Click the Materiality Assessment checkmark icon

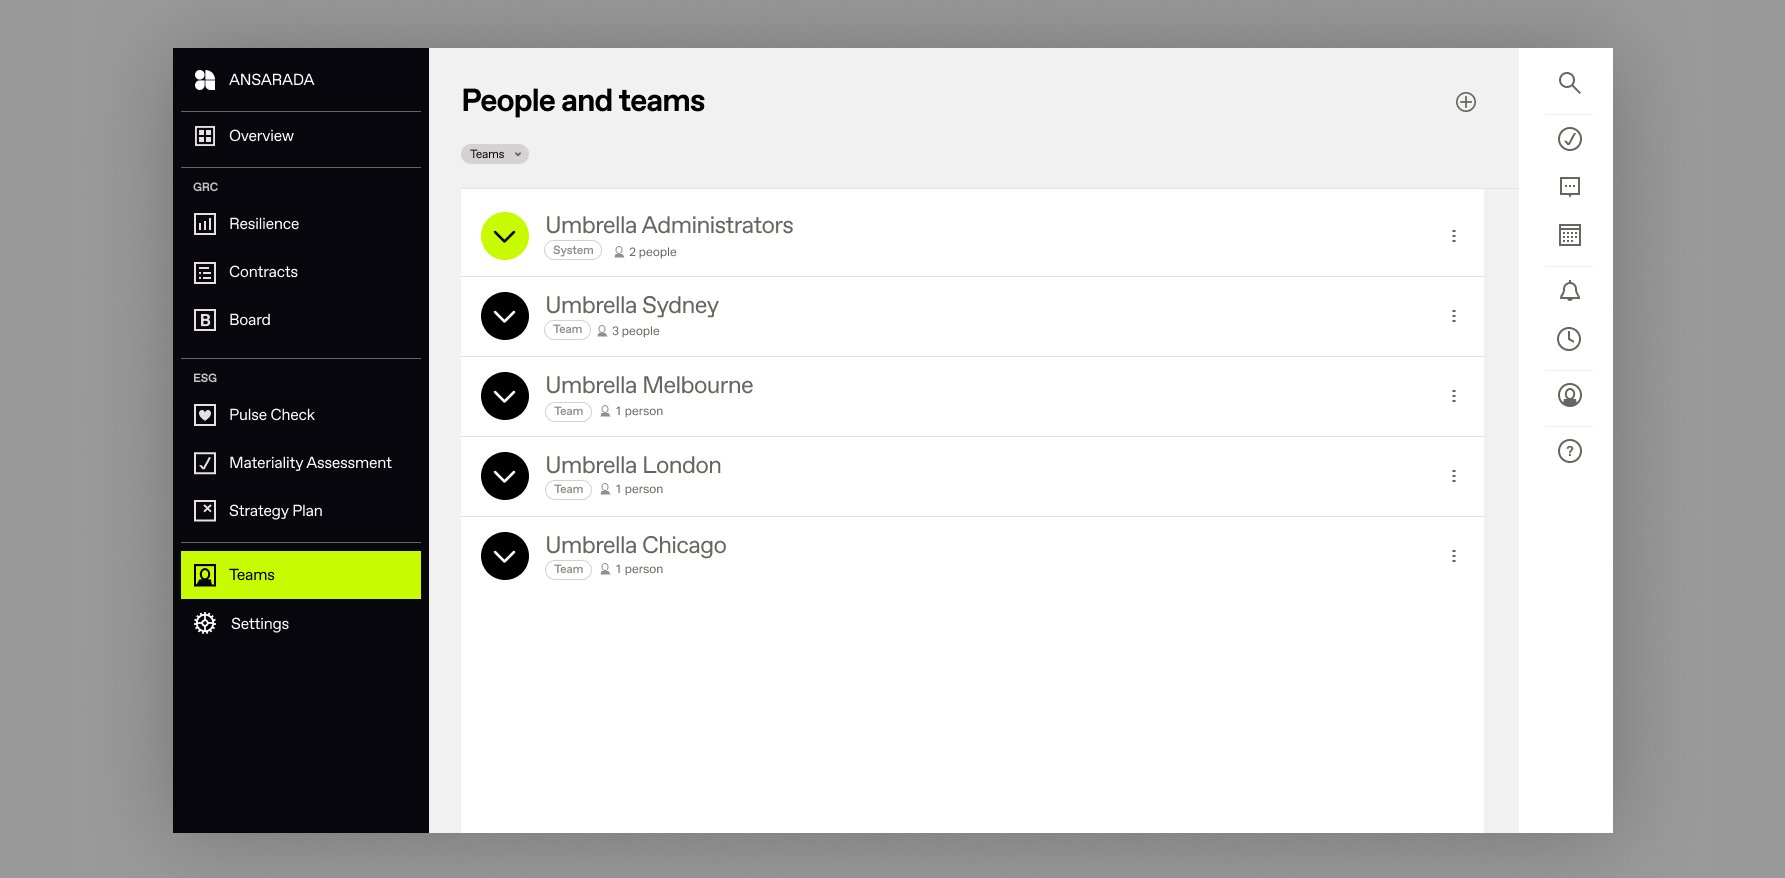[x=205, y=463]
